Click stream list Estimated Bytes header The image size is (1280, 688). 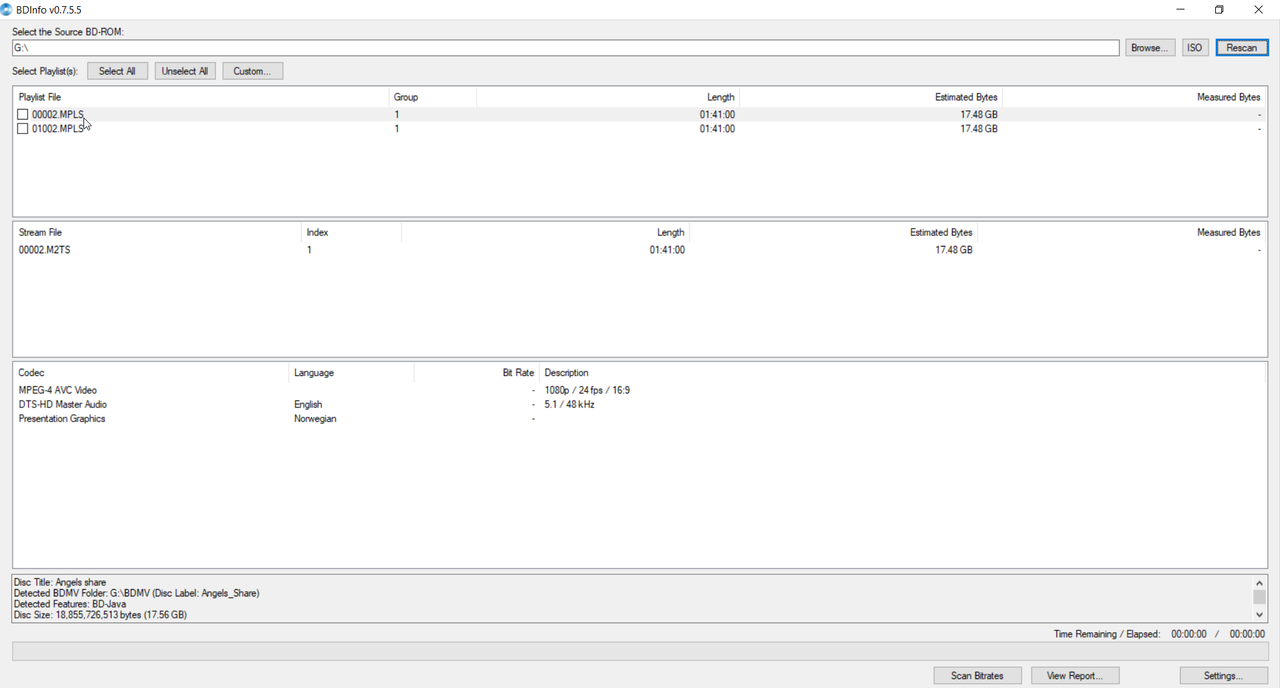coord(834,232)
